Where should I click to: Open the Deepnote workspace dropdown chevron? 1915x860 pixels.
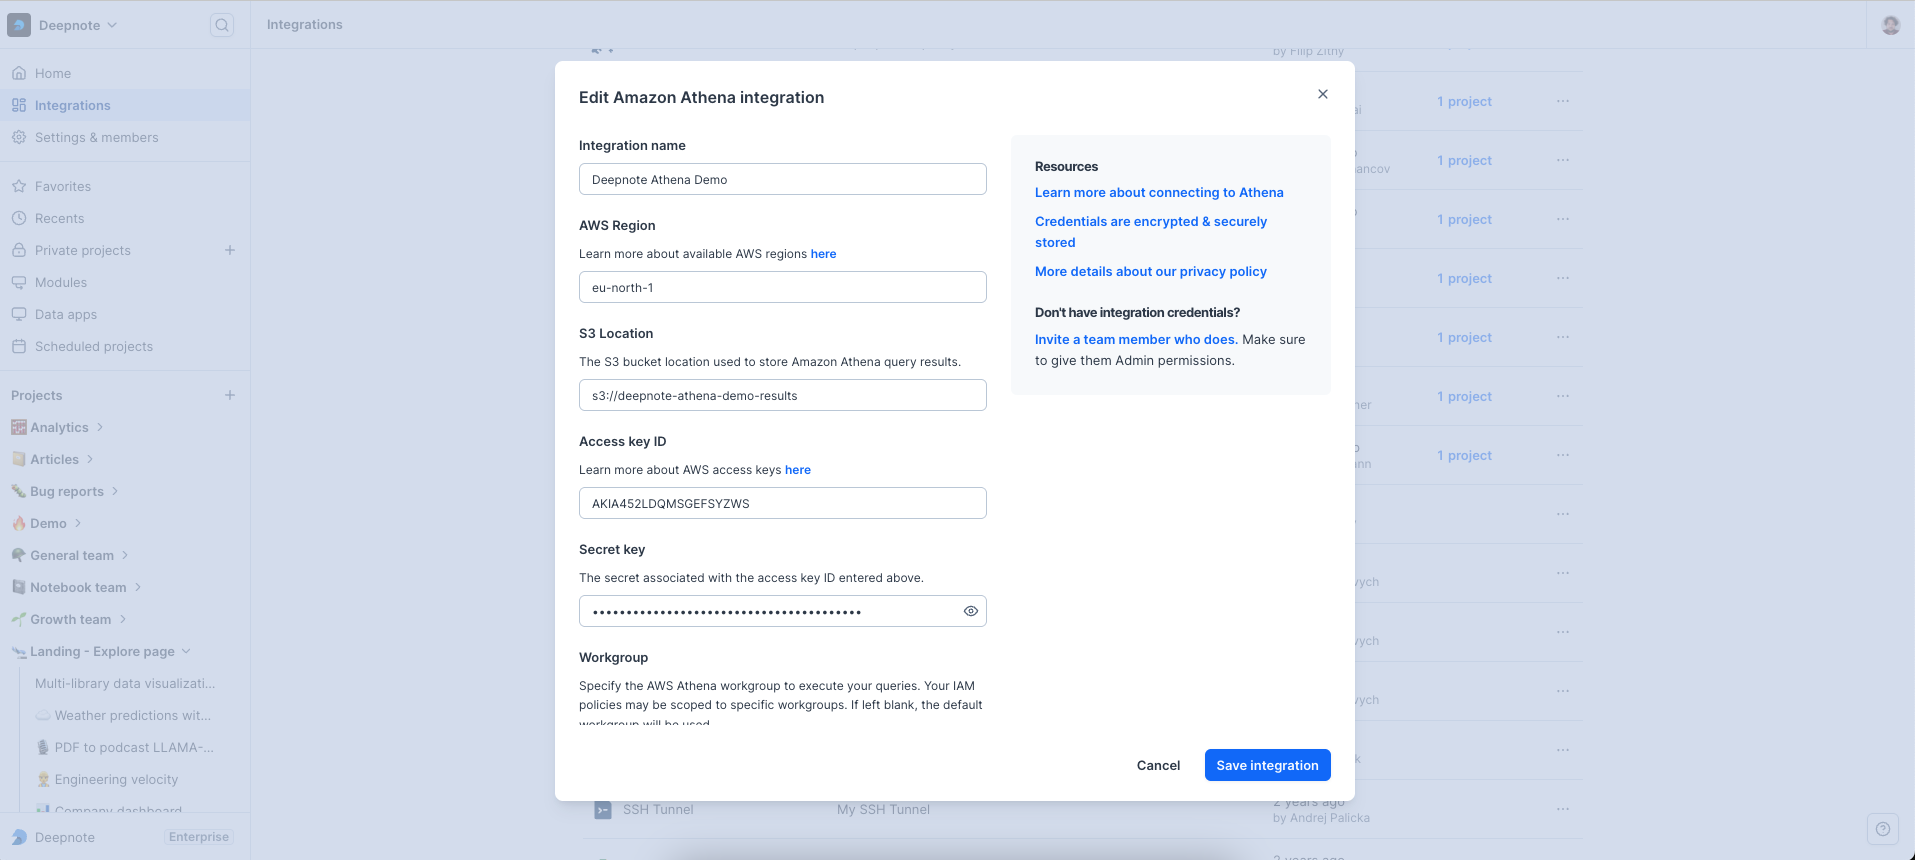[112, 25]
